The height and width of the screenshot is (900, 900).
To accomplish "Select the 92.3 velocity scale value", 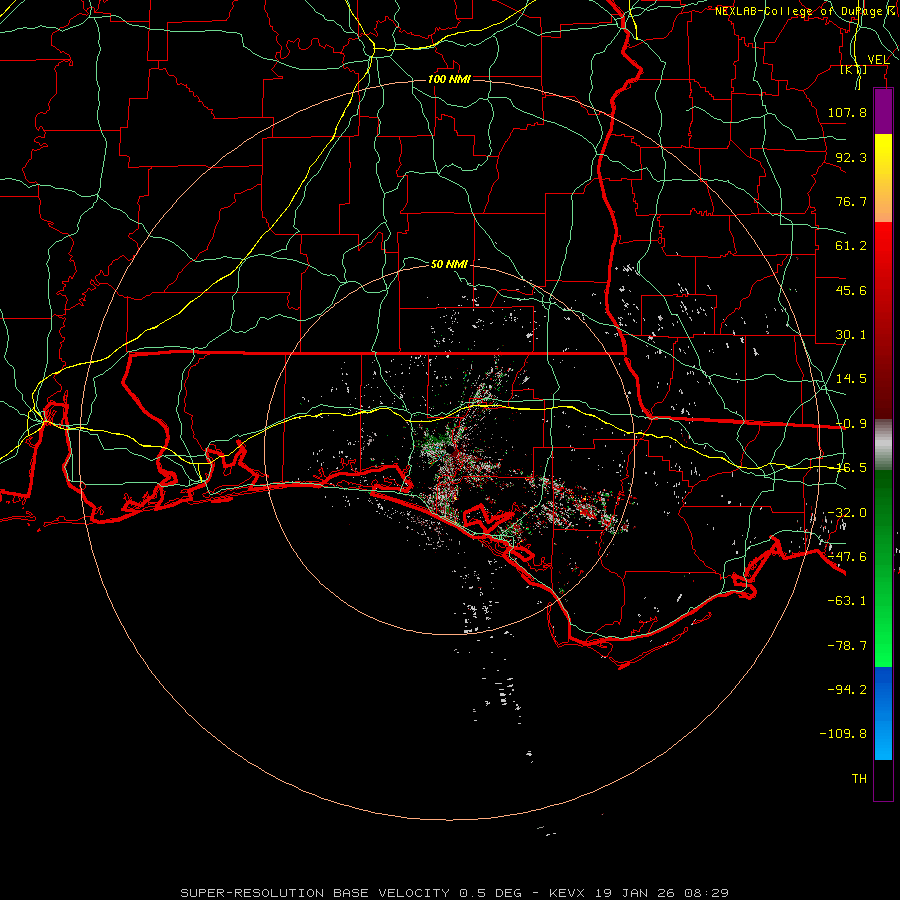I will [x=851, y=157].
